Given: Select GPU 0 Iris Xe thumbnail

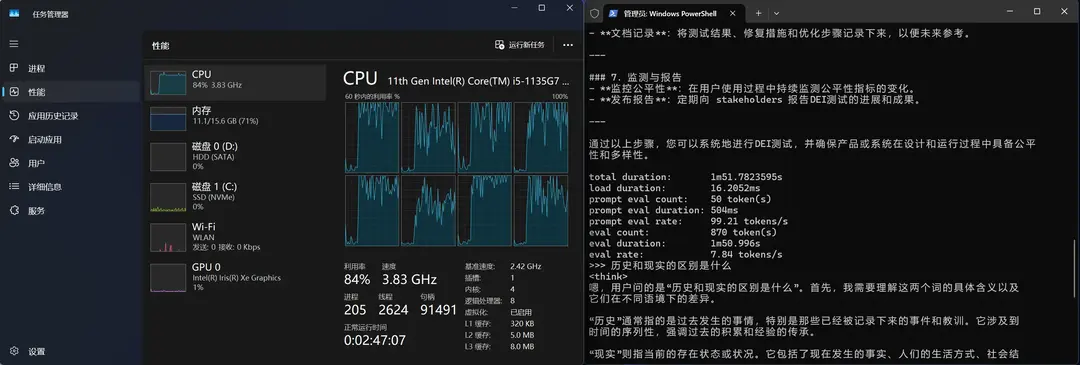Looking at the screenshot, I should click(168, 277).
